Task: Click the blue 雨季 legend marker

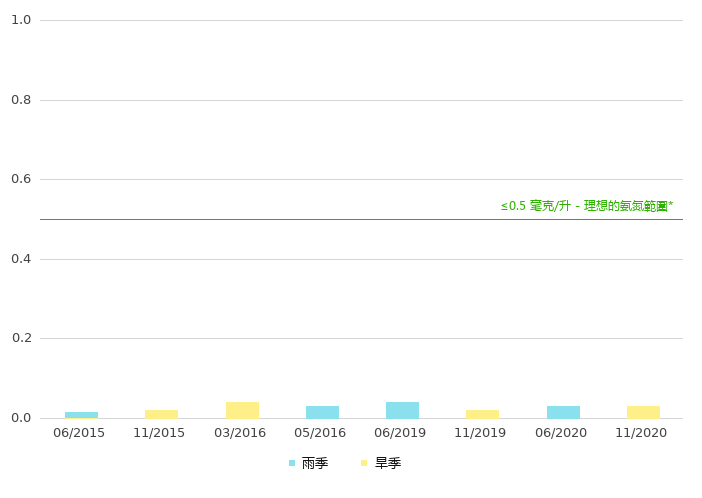Action: tap(292, 463)
